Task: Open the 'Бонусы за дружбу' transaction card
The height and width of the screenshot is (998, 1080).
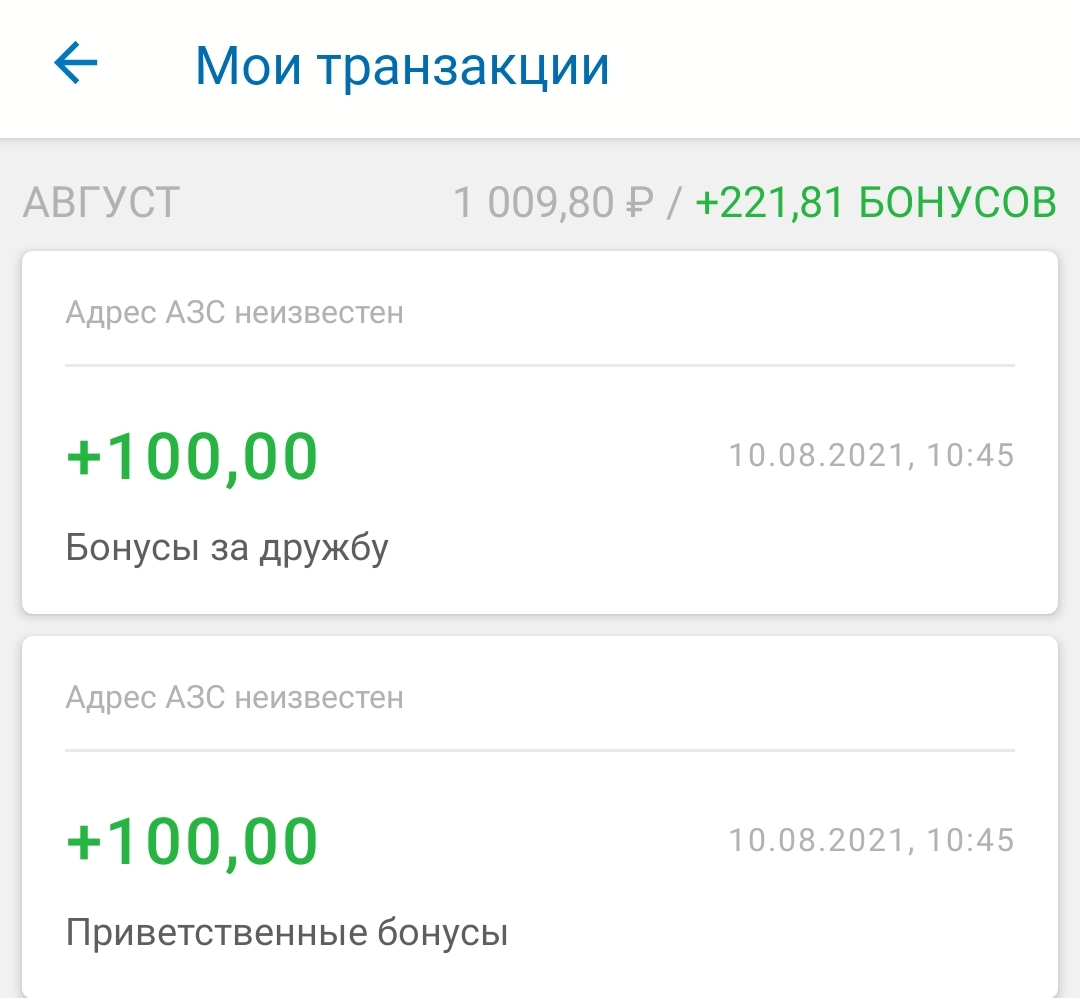Action: (540, 433)
